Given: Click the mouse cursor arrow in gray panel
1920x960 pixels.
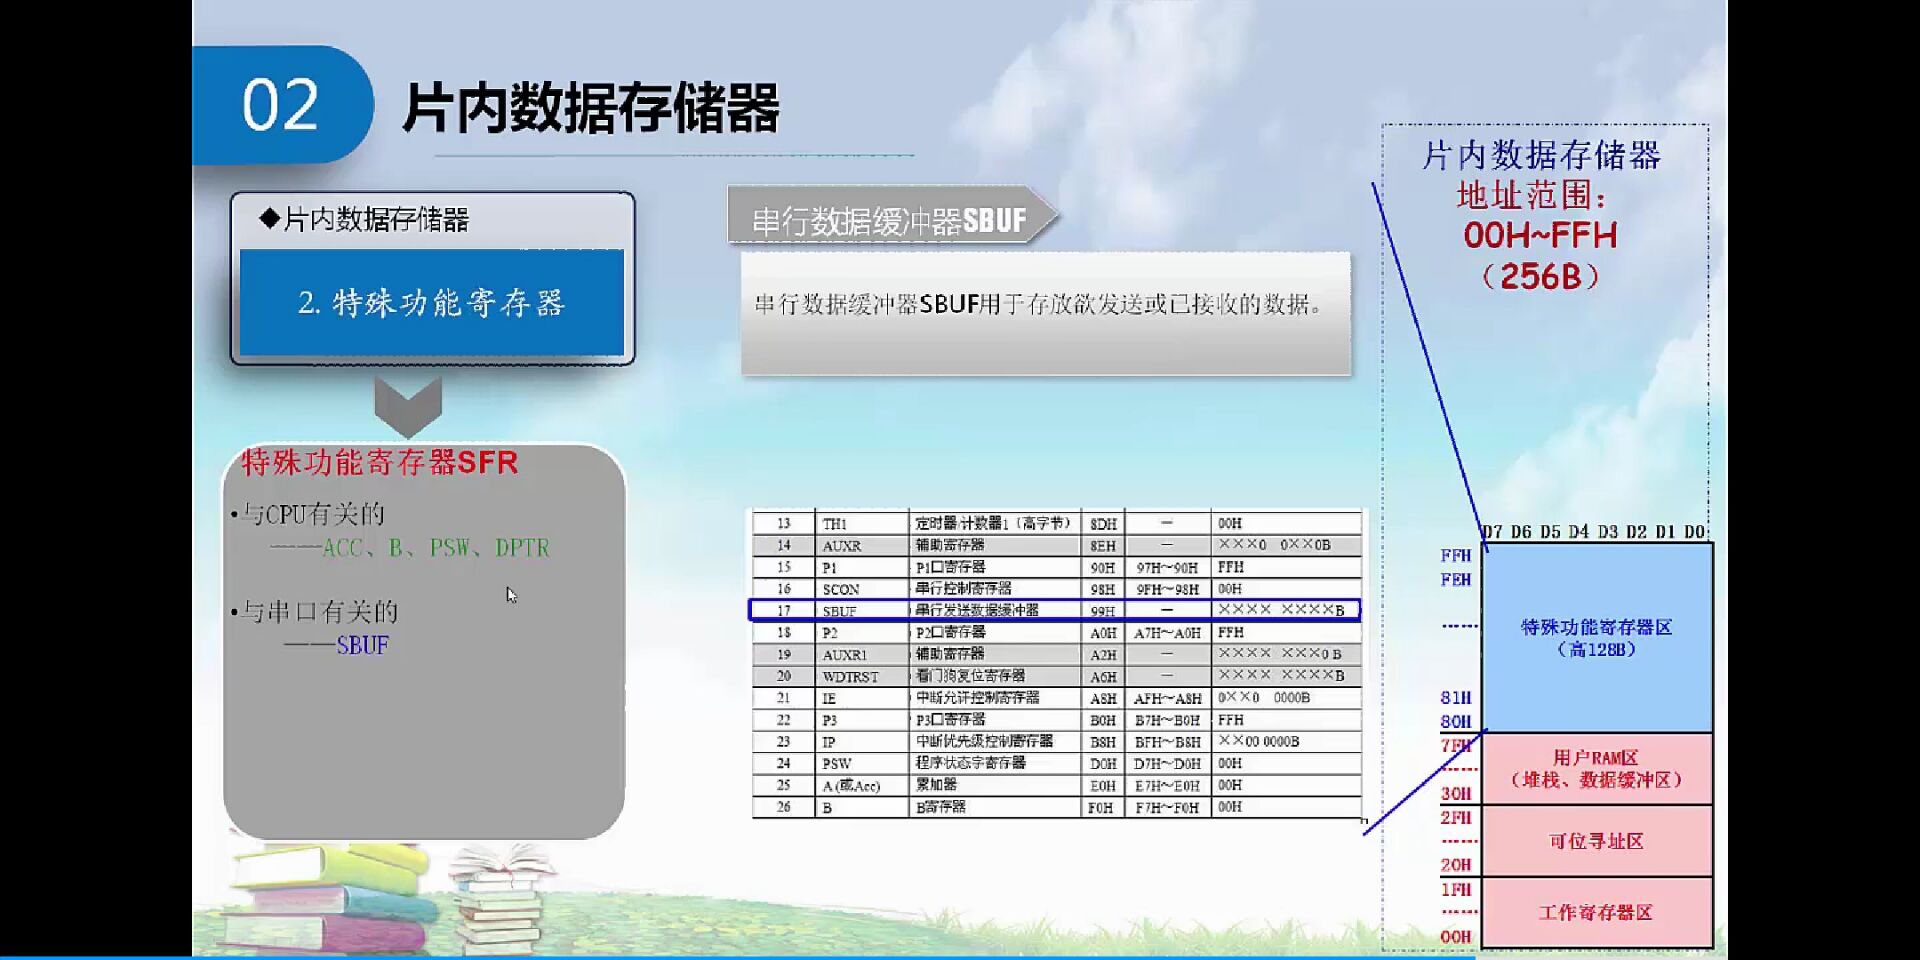Looking at the screenshot, I should point(510,593).
